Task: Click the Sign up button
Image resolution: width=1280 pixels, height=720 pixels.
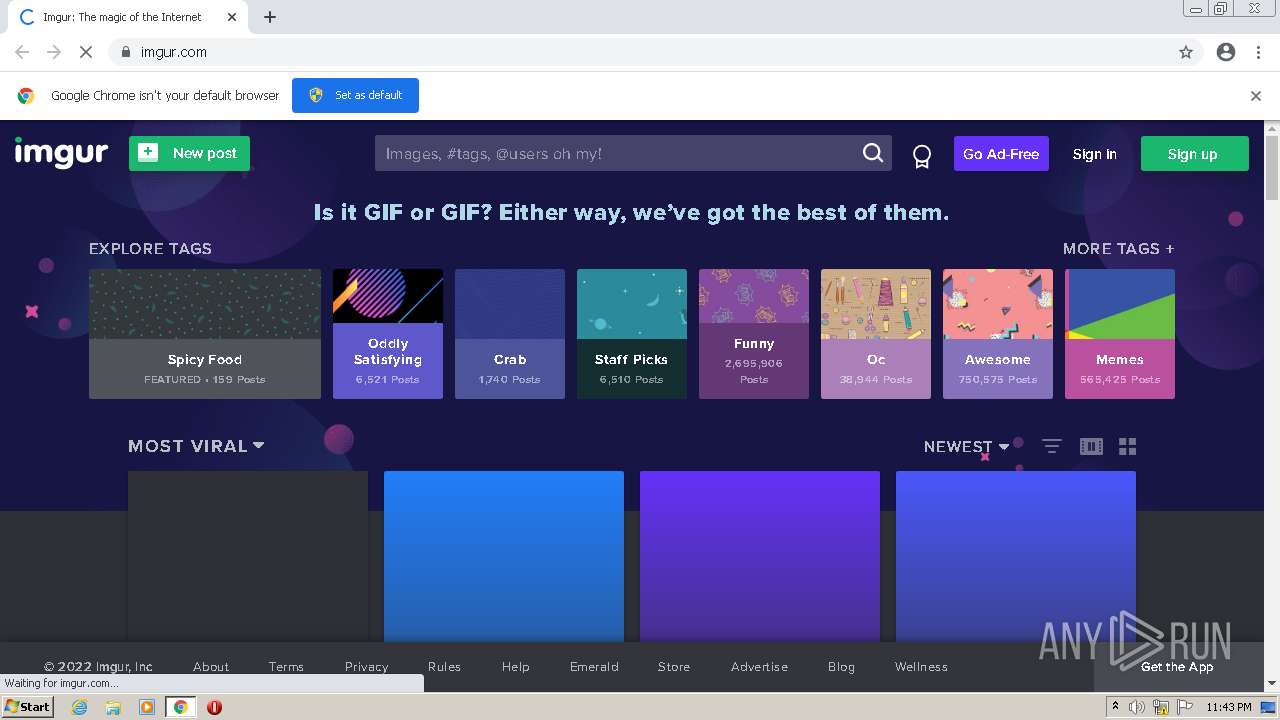Action: [1194, 154]
